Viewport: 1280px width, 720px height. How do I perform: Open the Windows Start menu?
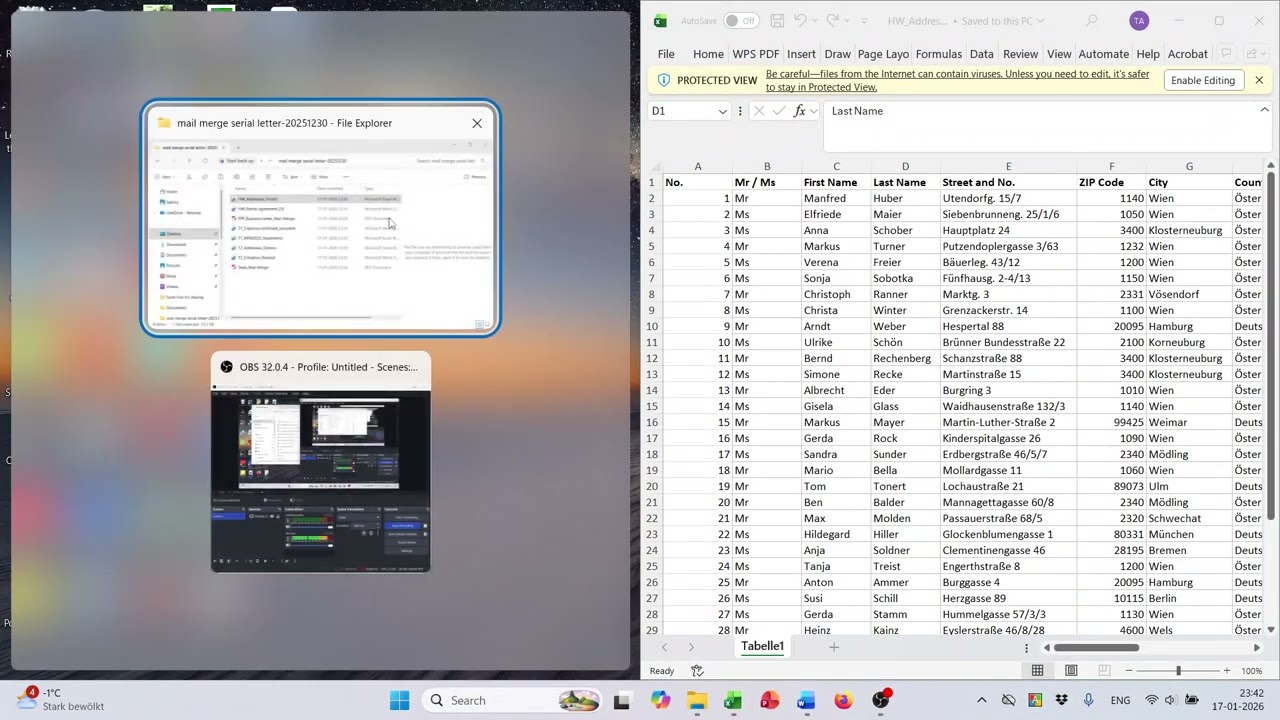click(x=399, y=700)
